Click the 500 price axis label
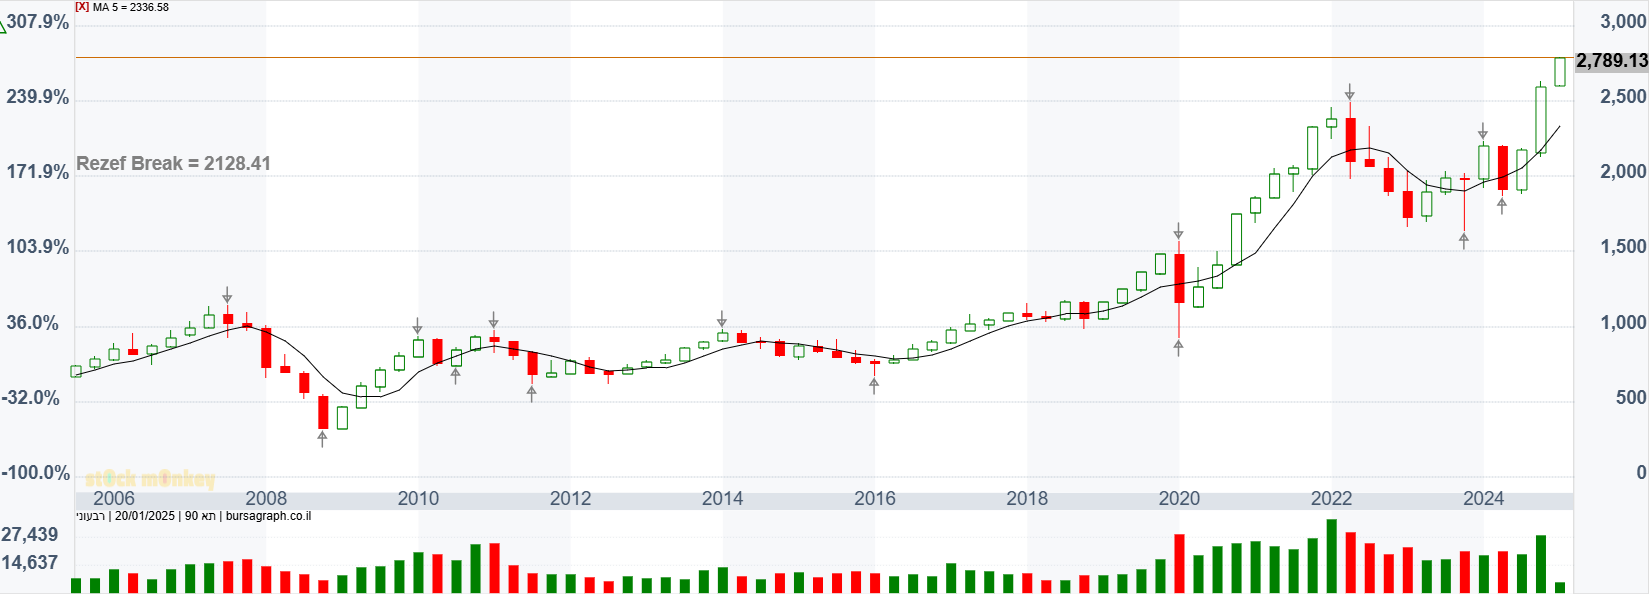The image size is (1649, 594). 1631,398
